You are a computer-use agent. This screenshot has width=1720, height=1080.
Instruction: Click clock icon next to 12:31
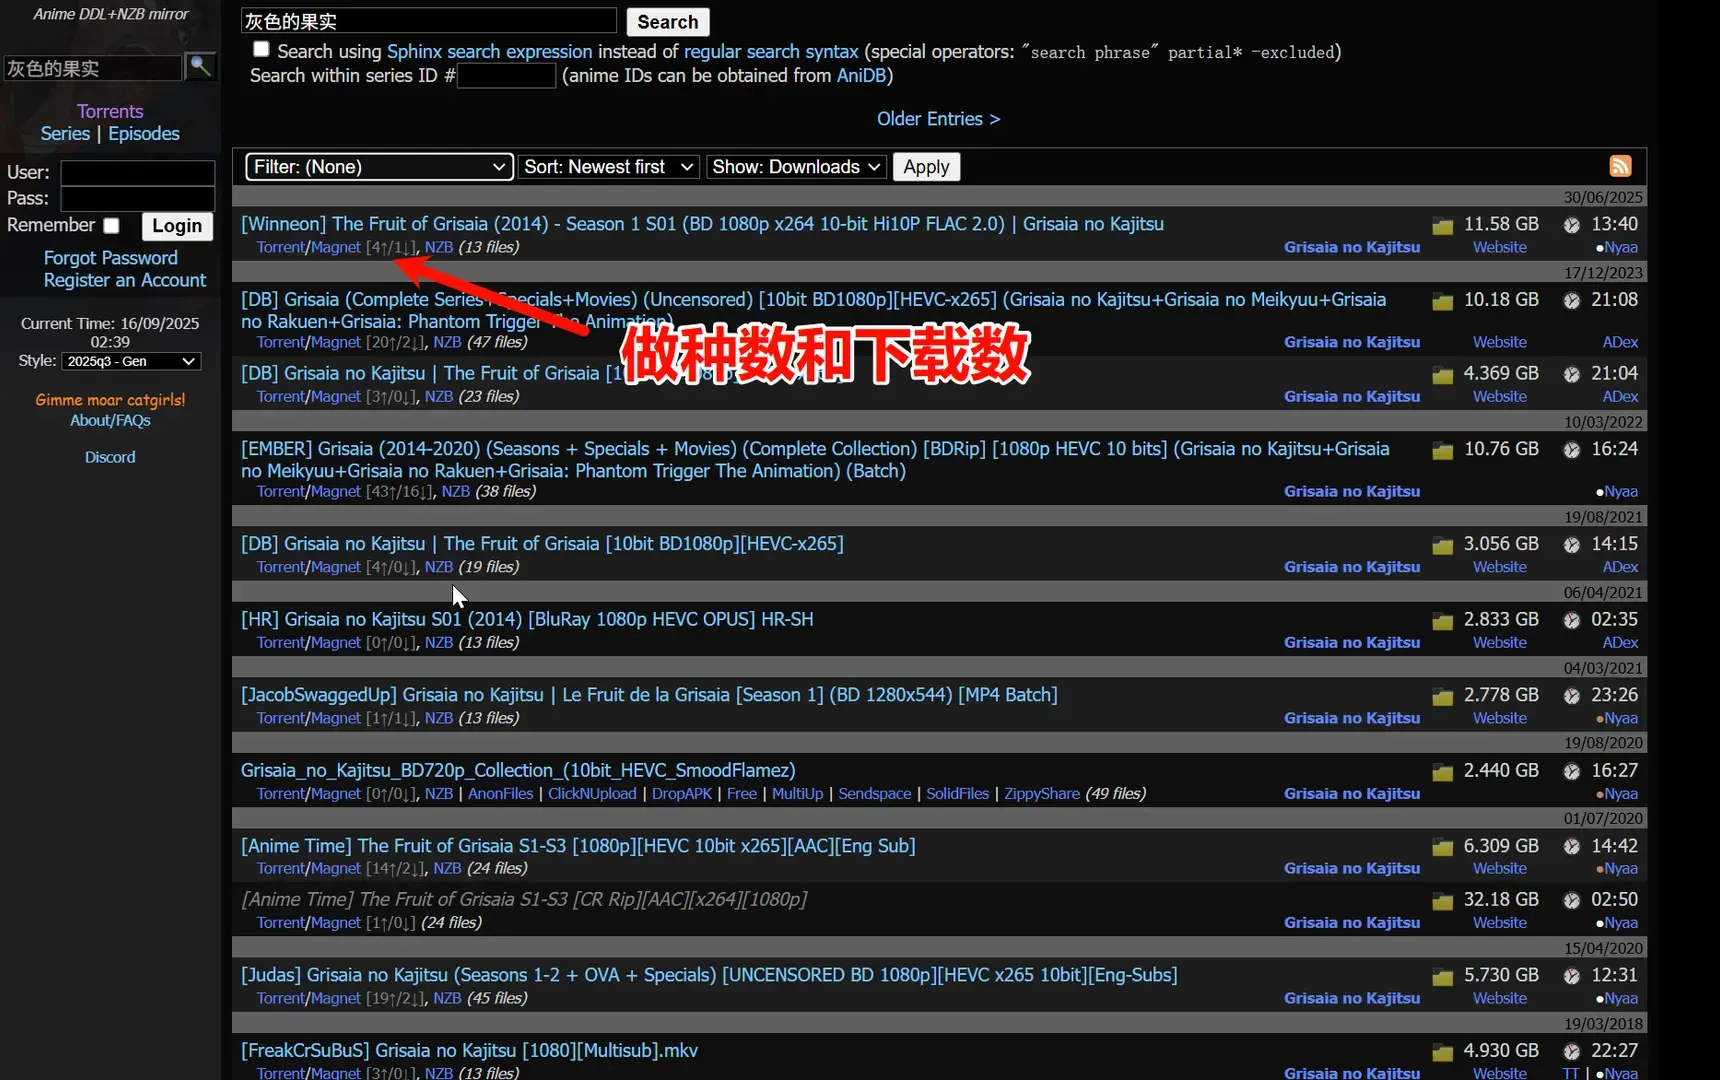(1572, 976)
